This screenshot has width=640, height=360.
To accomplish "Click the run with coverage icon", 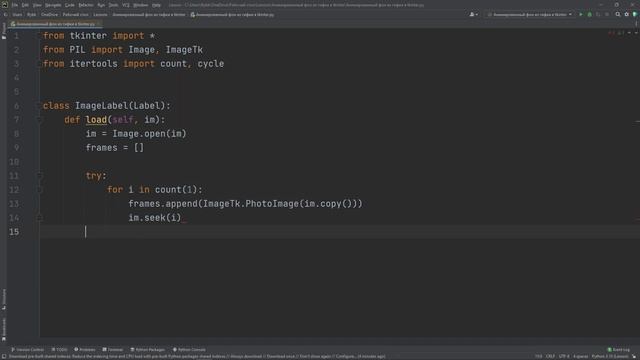I will click(598, 15).
